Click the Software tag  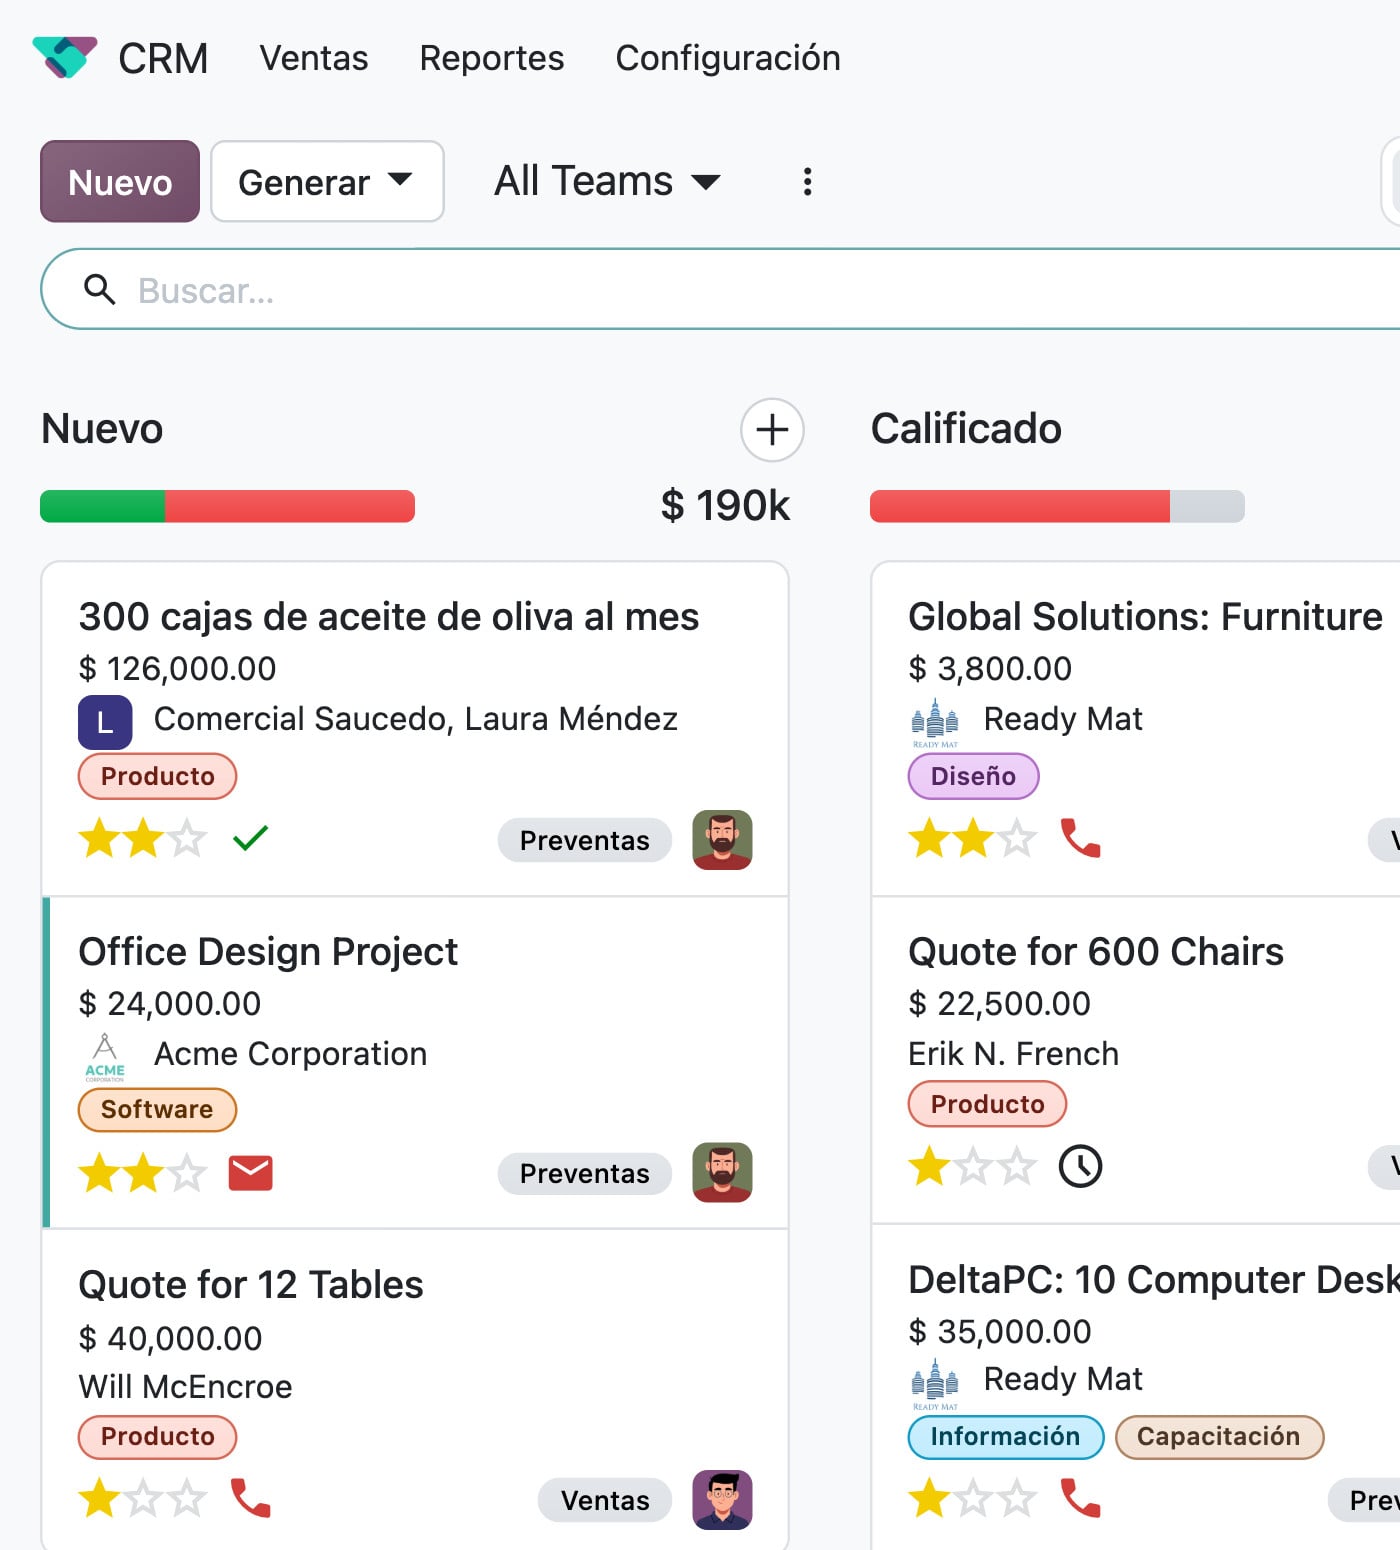[x=157, y=1109]
